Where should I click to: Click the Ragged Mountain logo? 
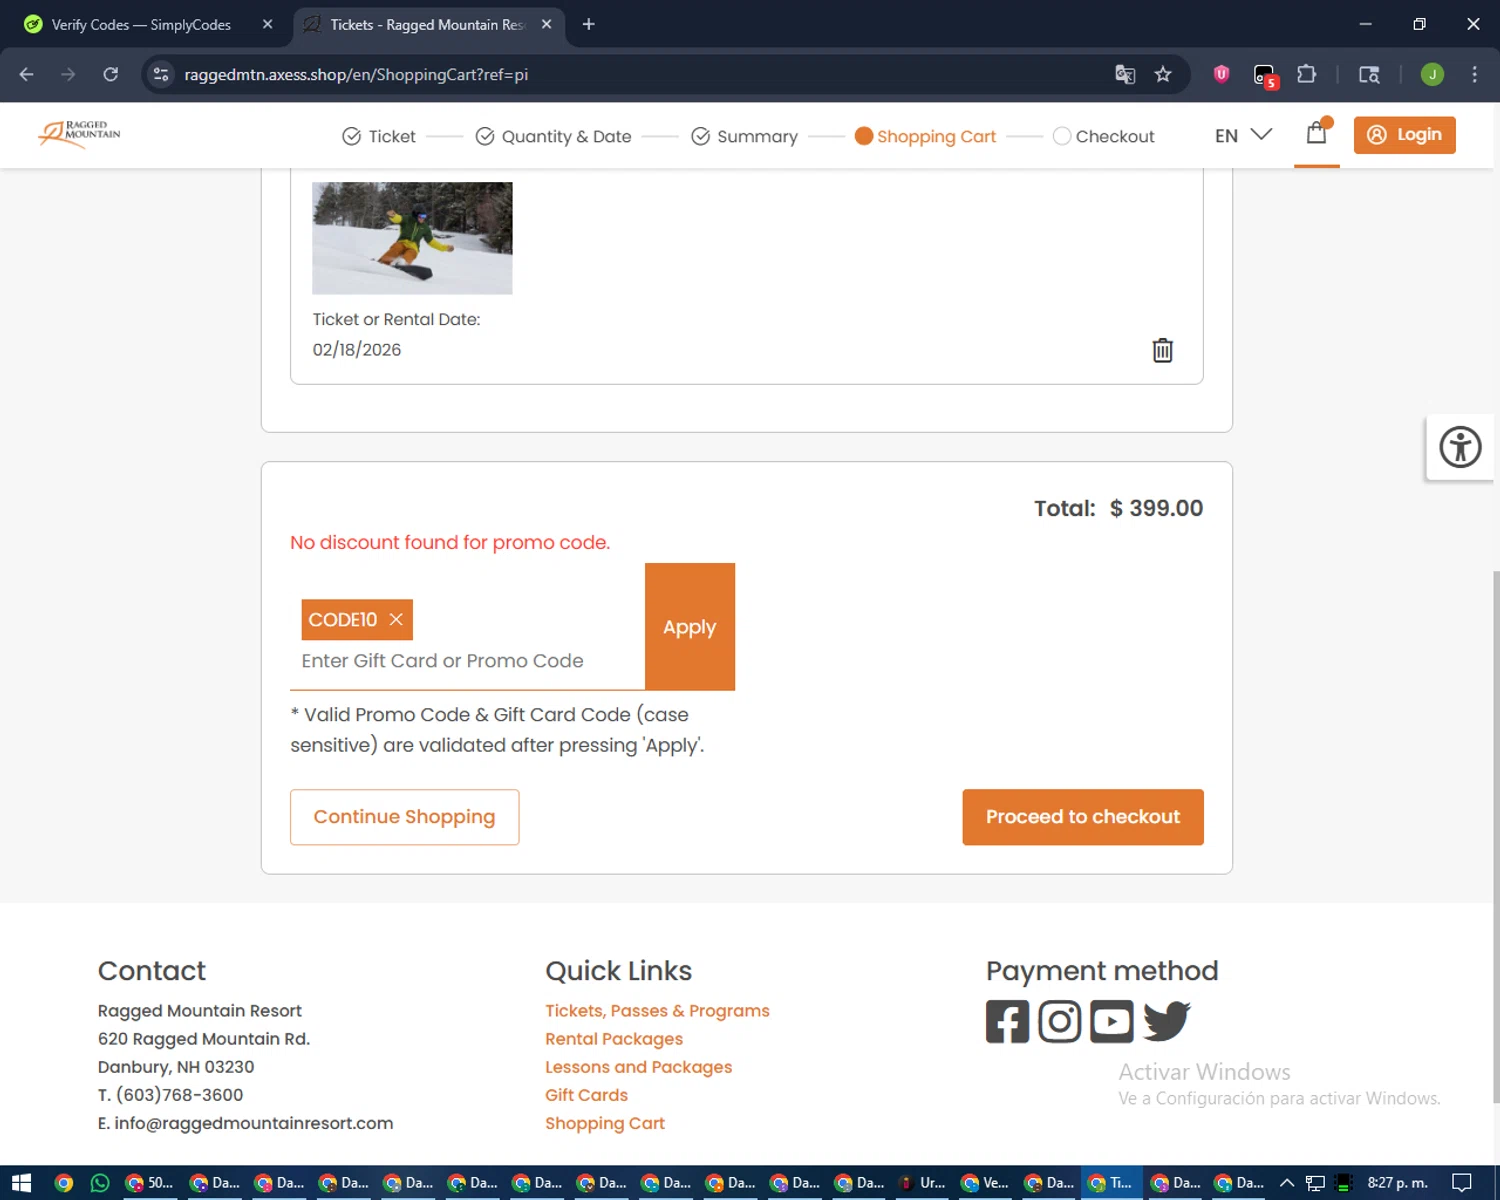[79, 134]
